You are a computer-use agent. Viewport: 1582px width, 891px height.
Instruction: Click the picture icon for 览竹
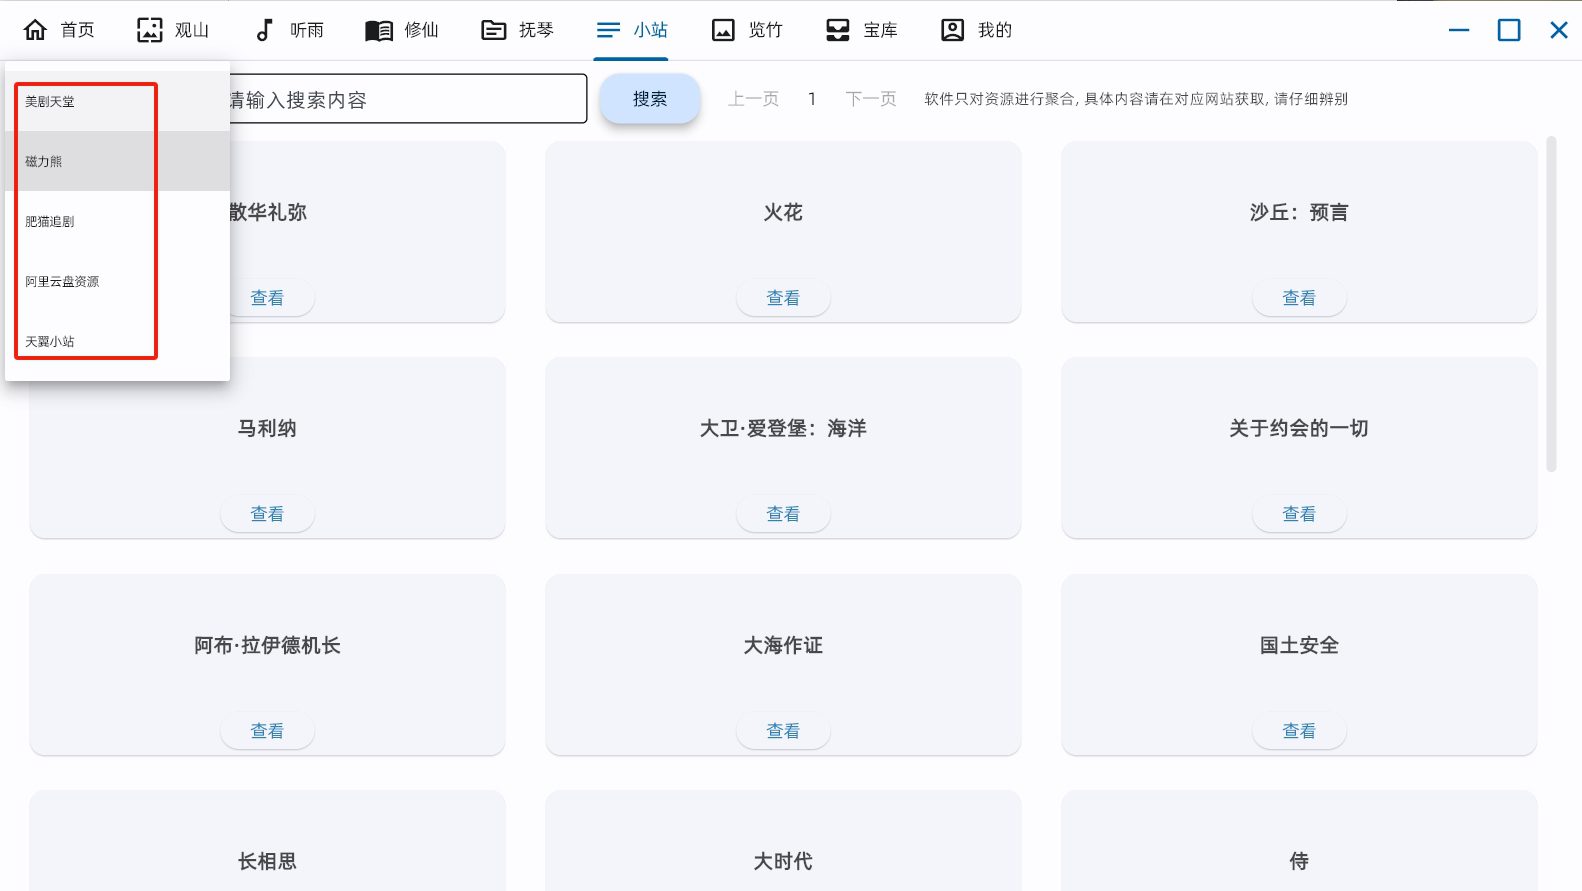pyautogui.click(x=723, y=30)
